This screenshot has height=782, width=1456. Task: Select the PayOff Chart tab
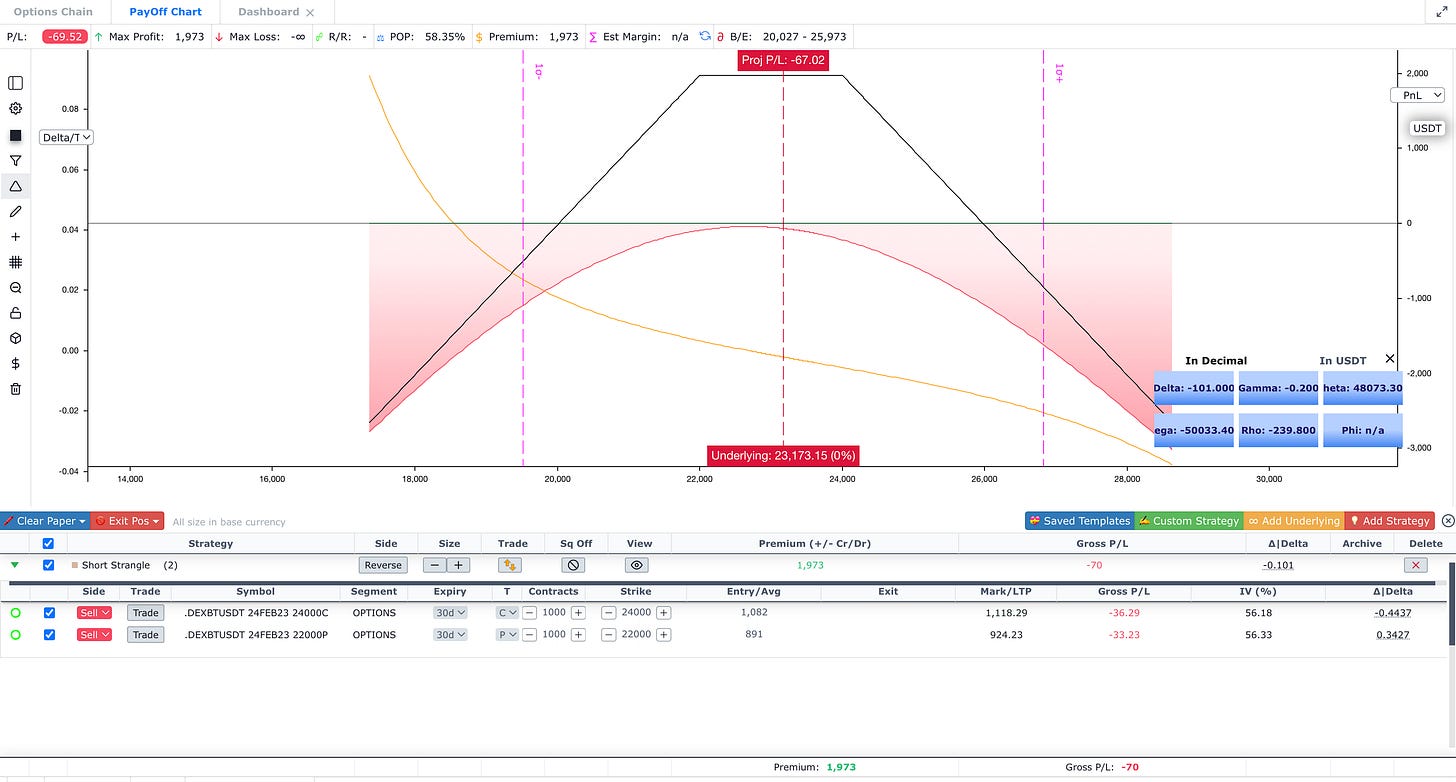tap(165, 12)
